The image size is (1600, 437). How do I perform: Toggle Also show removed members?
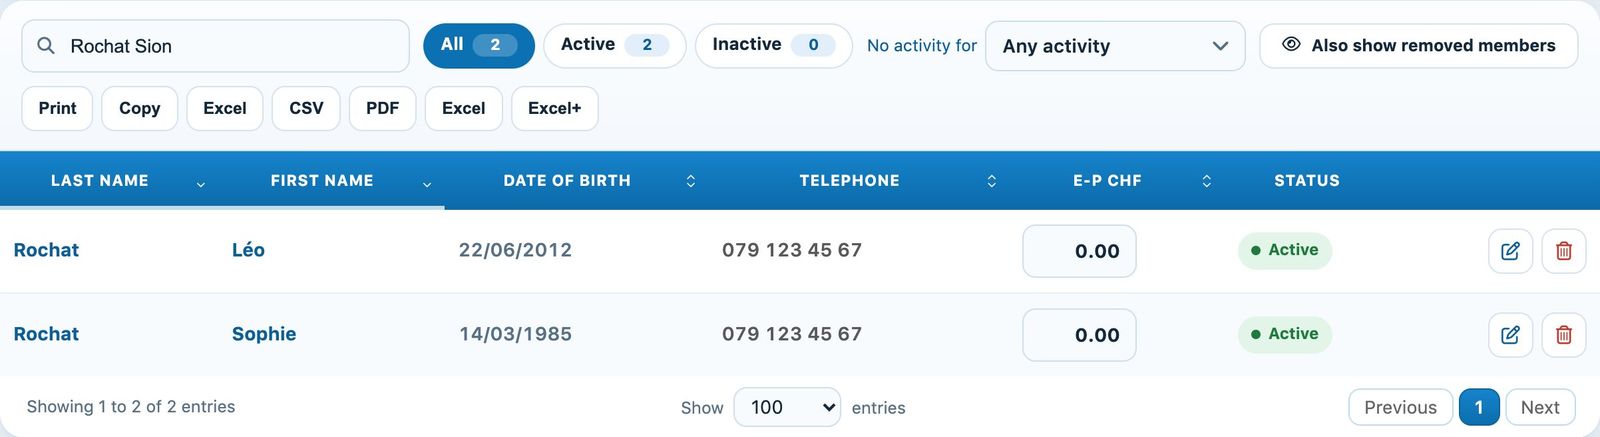(x=1418, y=46)
